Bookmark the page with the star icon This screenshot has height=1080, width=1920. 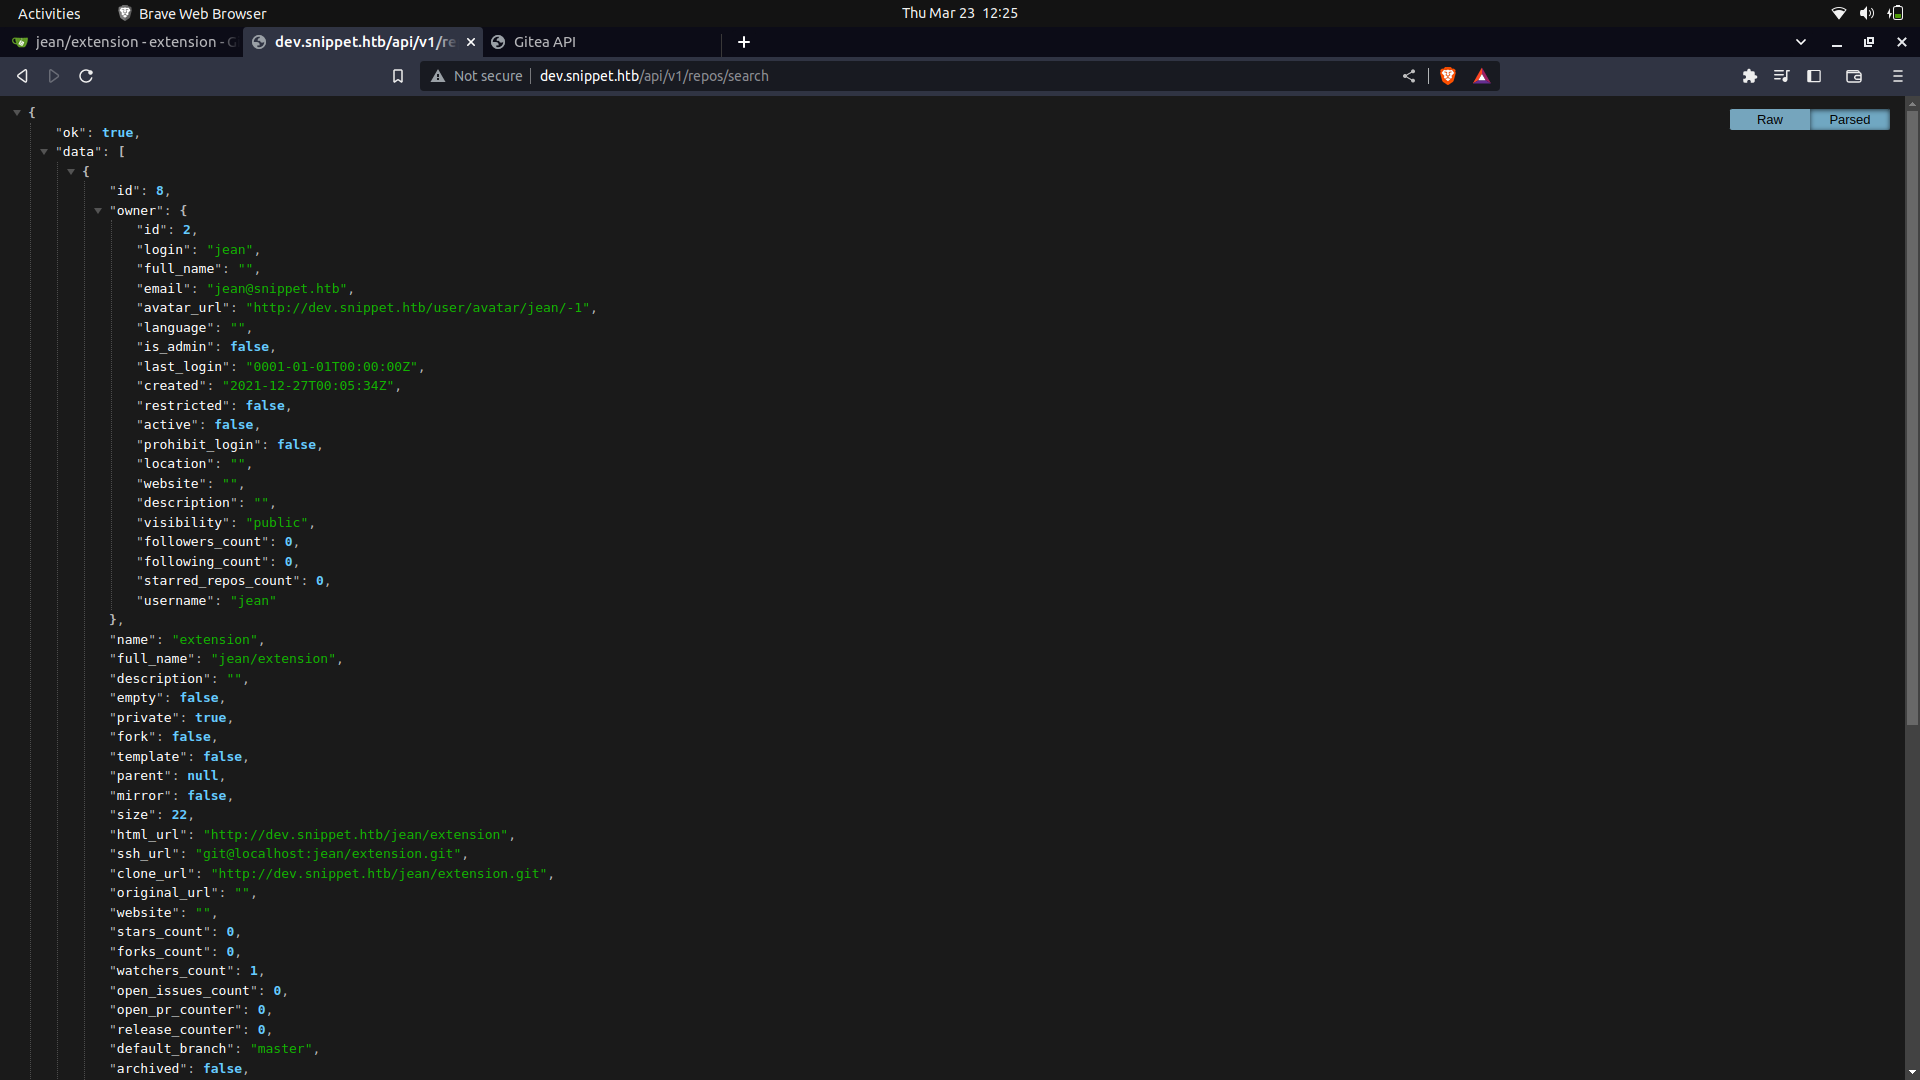pyautogui.click(x=397, y=75)
